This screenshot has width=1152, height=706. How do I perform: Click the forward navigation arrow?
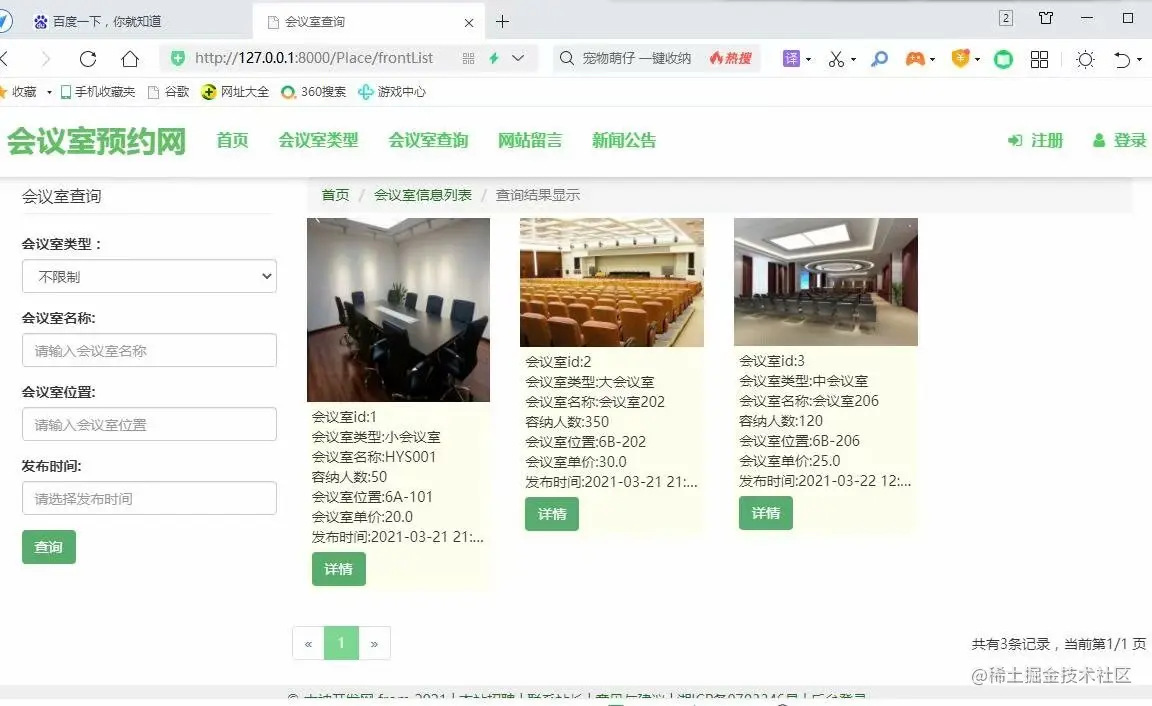pos(46,59)
